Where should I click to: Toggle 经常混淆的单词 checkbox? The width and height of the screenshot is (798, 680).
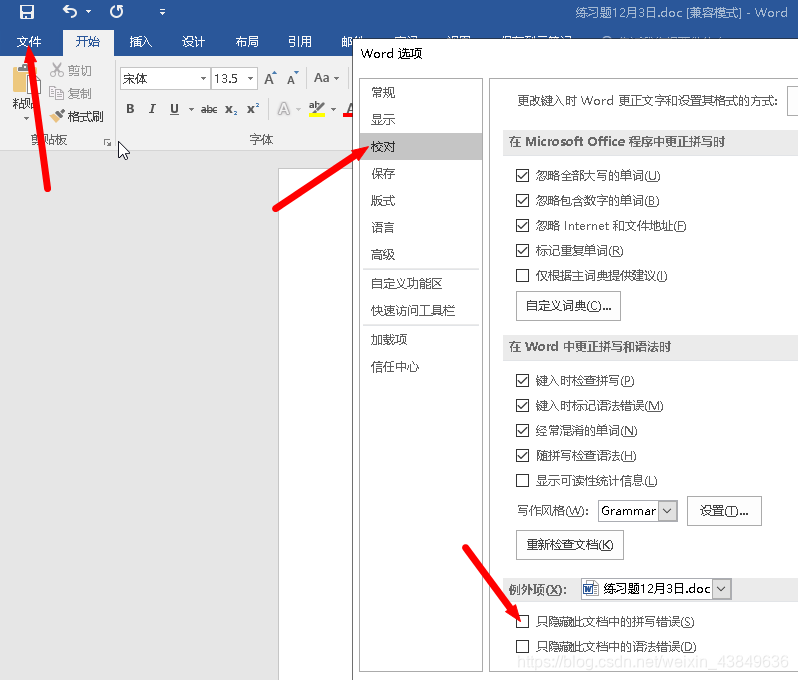522,431
